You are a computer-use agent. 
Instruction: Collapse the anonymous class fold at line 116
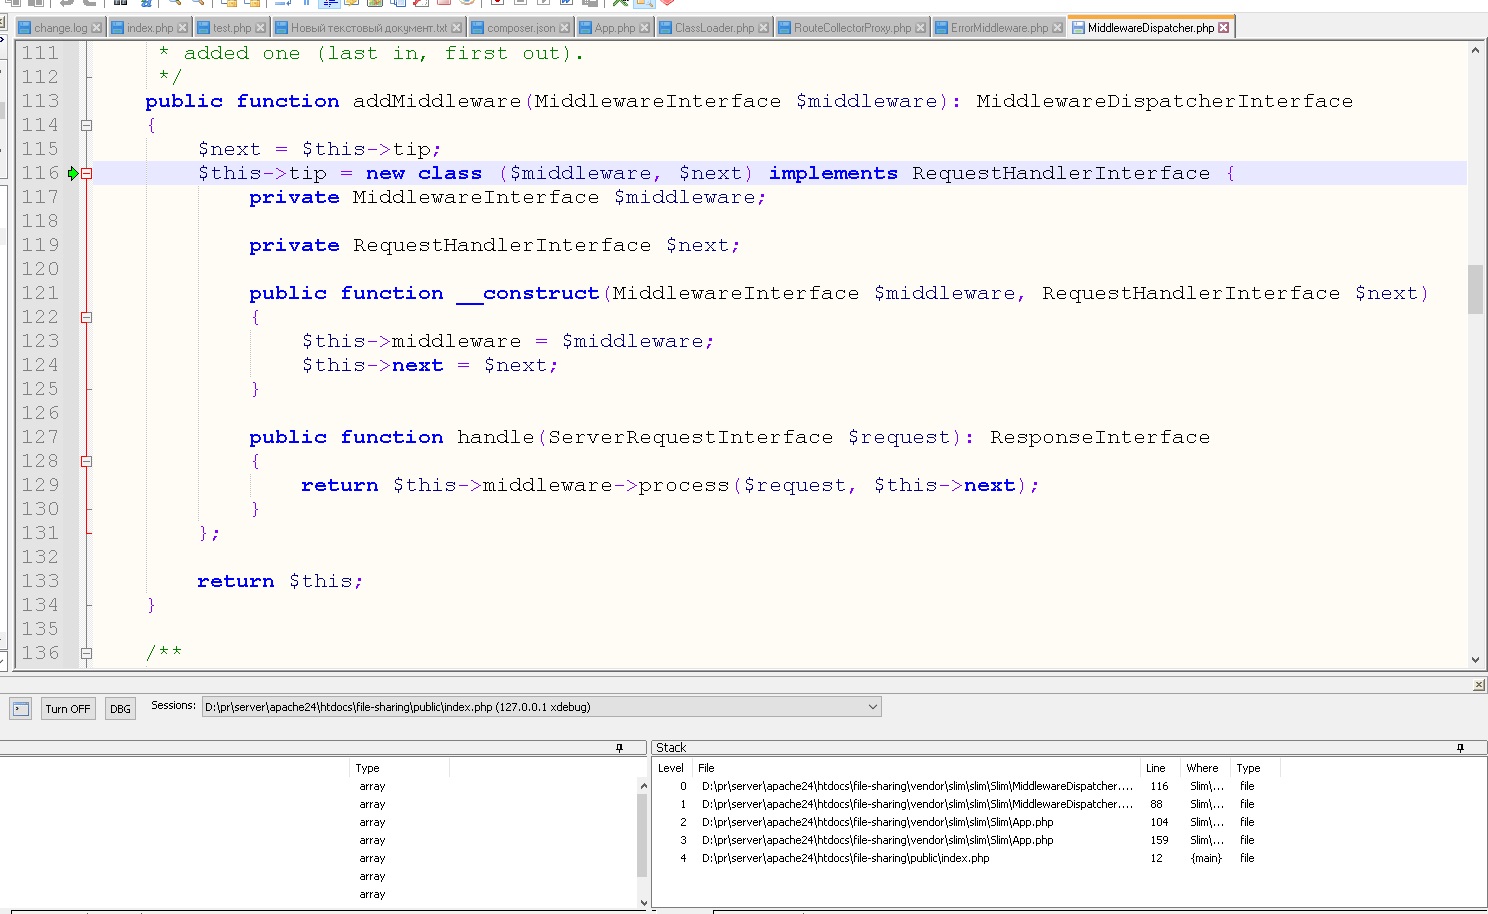(87, 173)
